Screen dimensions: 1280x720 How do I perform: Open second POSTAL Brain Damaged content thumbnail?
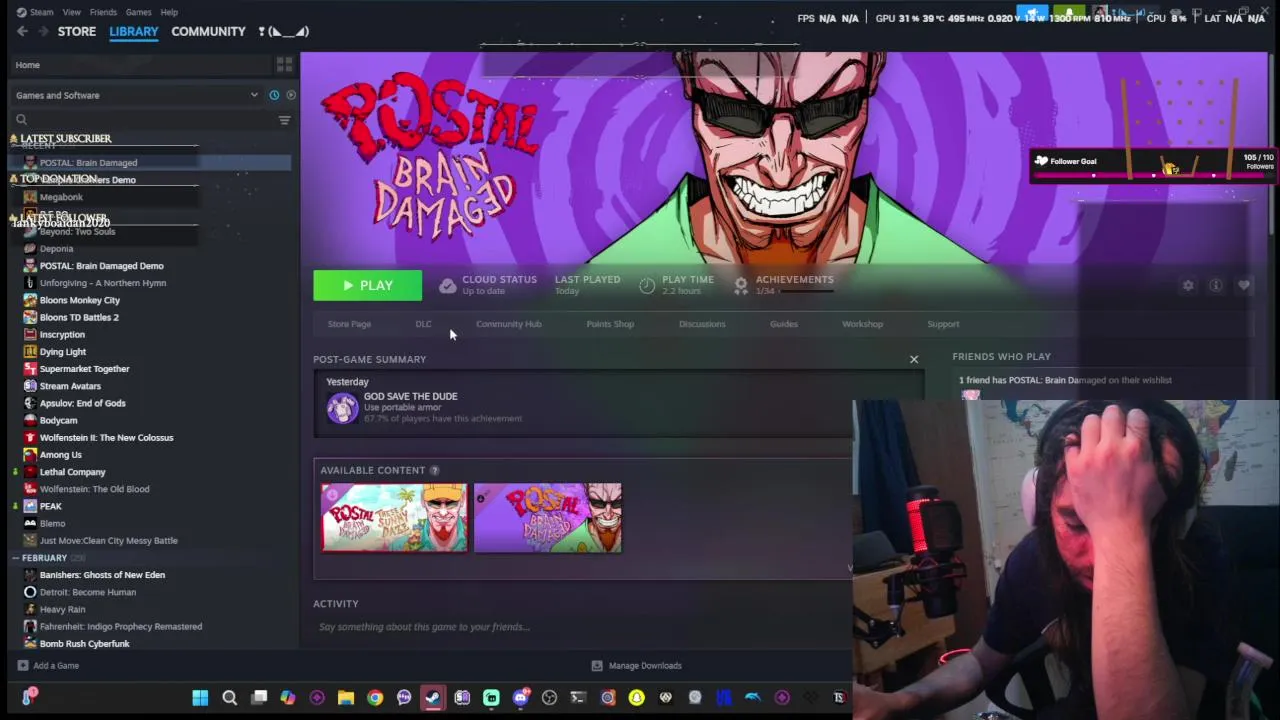coord(548,518)
